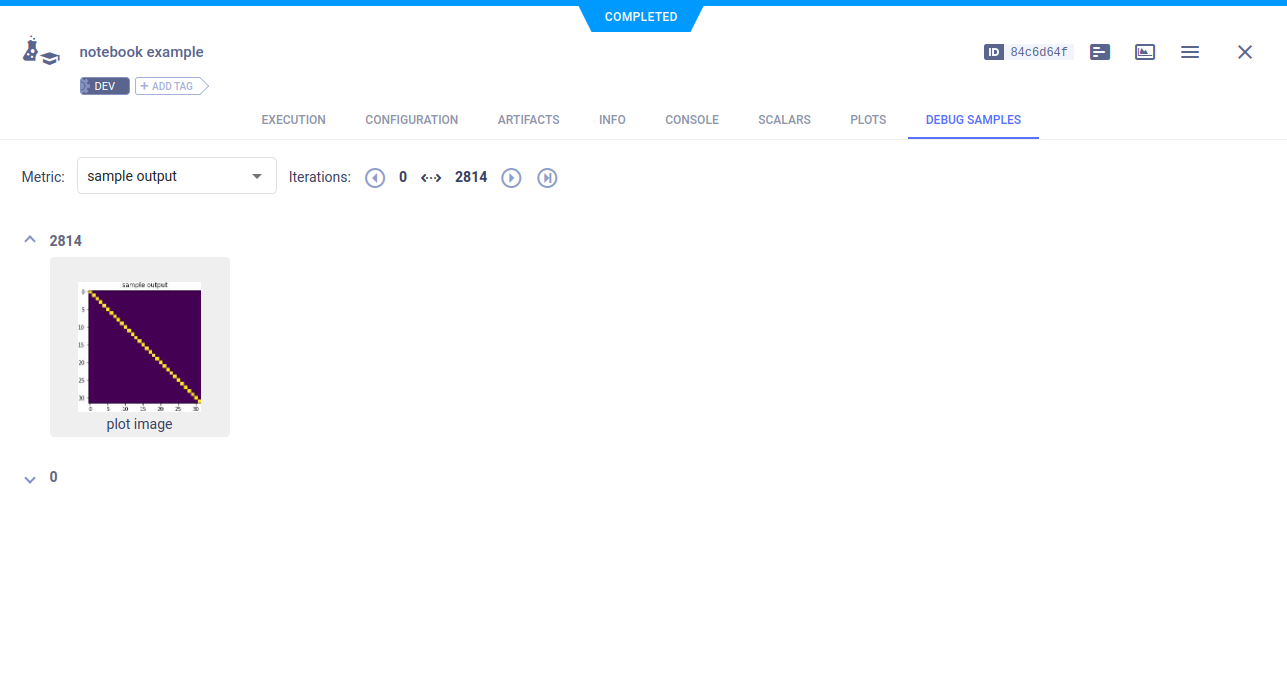This screenshot has width=1287, height=682.
Task: Open the sample output plot thumbnail
Action: (x=140, y=345)
